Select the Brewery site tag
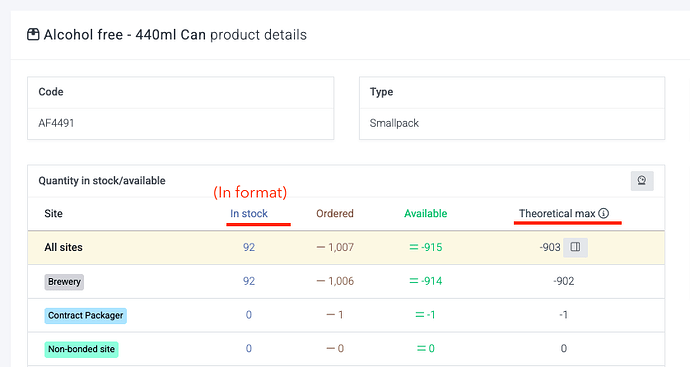This screenshot has height=367, width=690. [x=64, y=282]
